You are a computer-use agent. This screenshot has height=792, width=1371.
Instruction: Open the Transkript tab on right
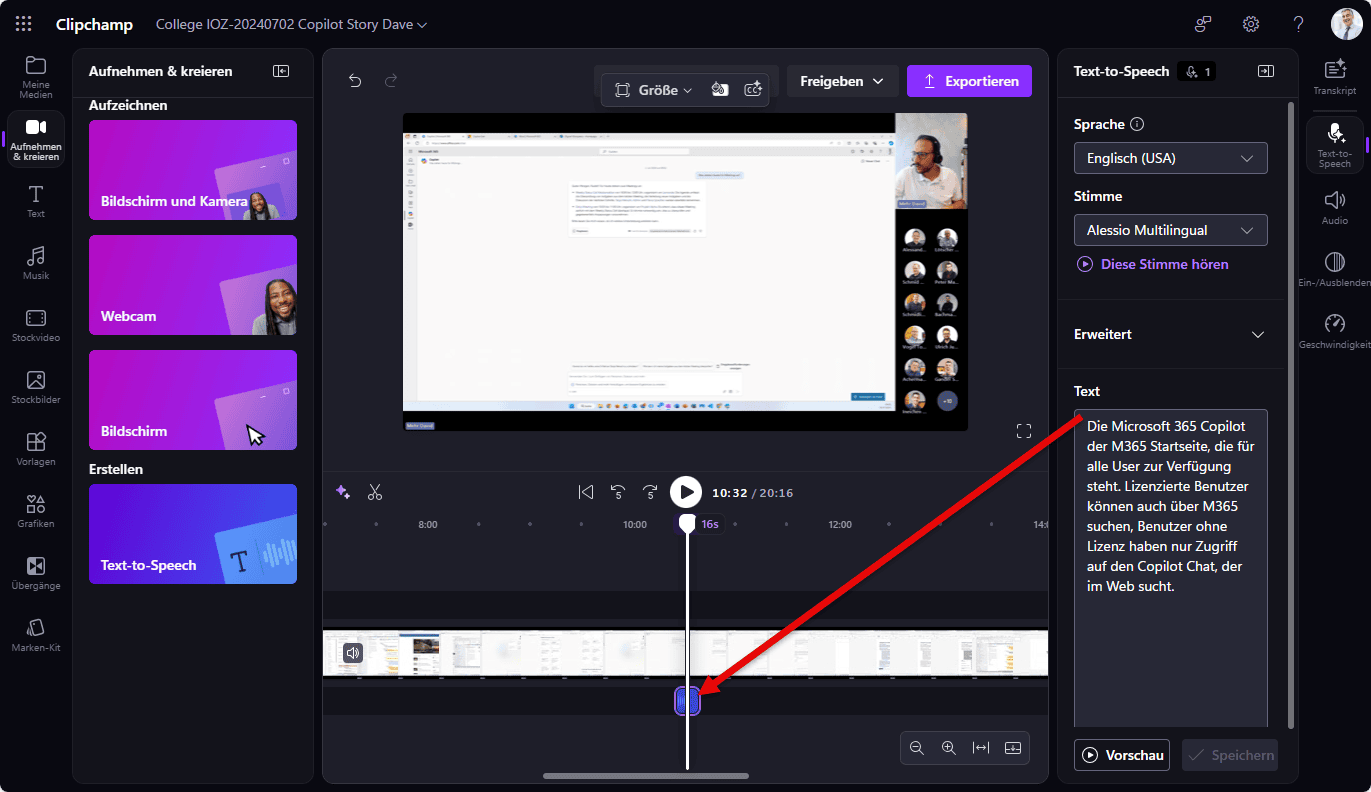1334,76
